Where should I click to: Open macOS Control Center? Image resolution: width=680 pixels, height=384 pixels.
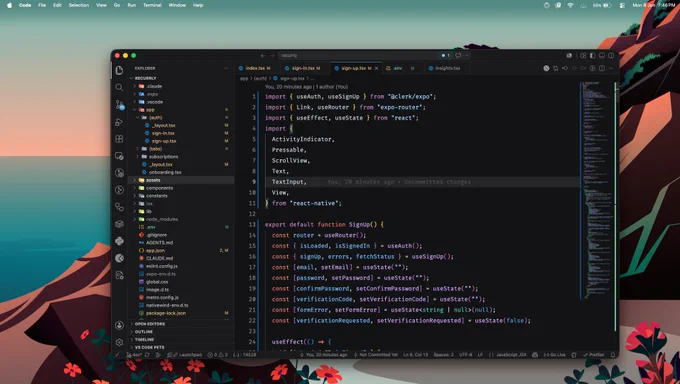(622, 5)
